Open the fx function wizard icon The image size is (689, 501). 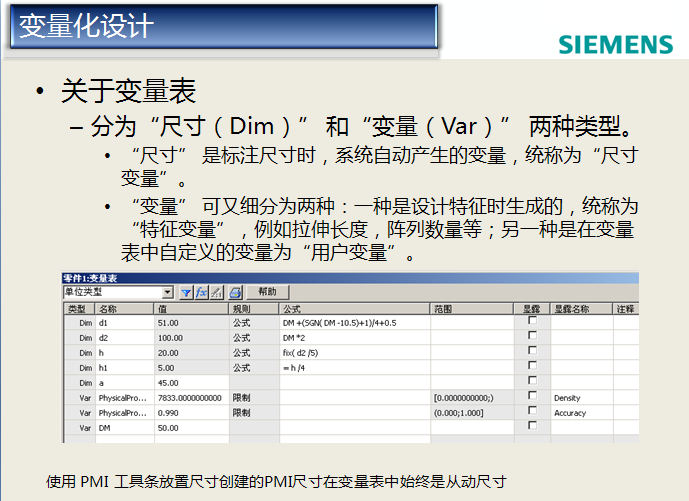202,292
